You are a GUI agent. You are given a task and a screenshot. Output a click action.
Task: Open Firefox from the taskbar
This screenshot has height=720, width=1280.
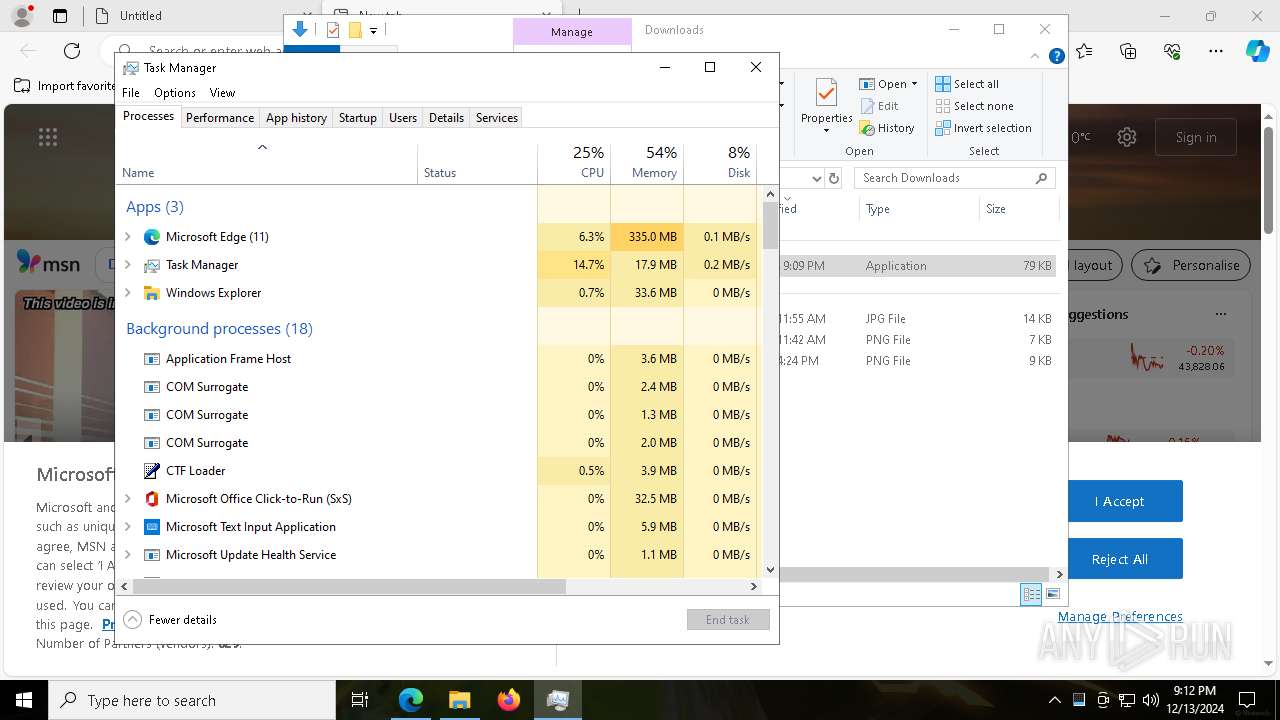[x=508, y=700]
